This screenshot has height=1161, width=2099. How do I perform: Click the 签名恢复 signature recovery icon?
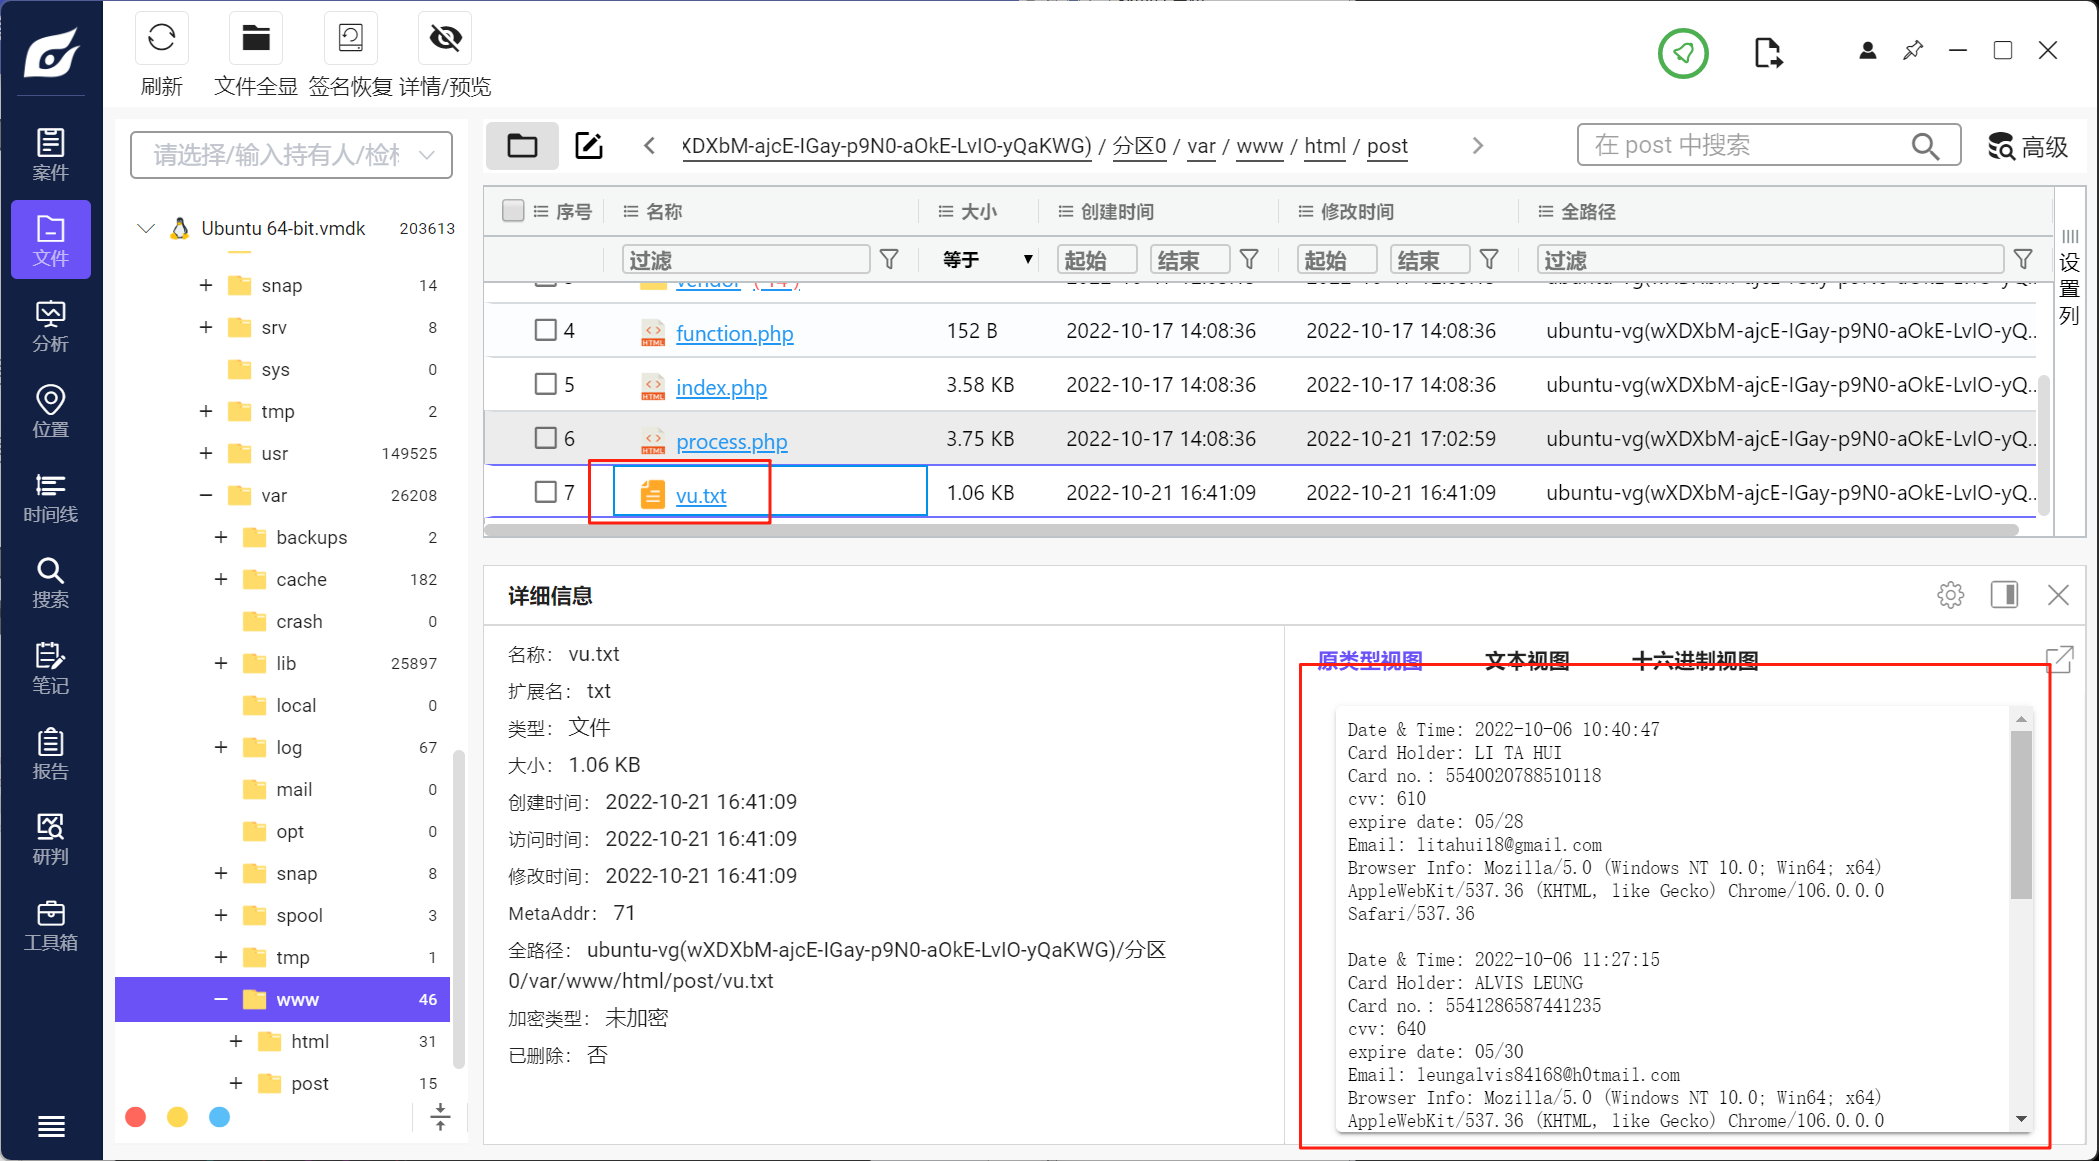point(350,39)
